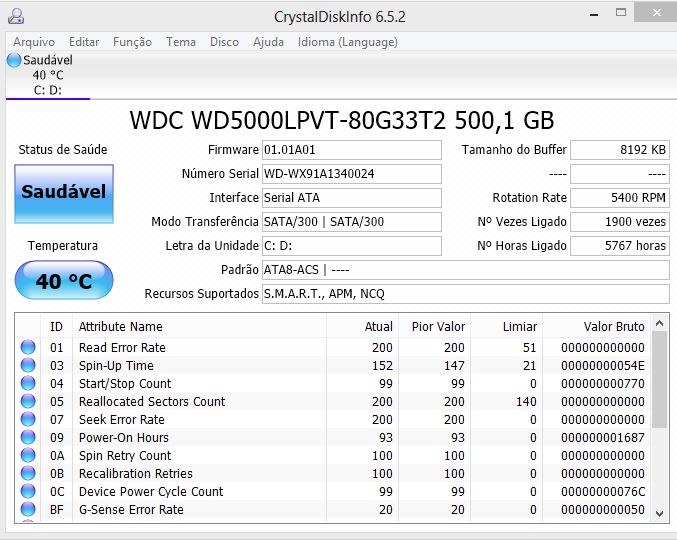This screenshot has height=540, width=677.
Task: Click the Pior Valor column header
Action: [x=435, y=326]
